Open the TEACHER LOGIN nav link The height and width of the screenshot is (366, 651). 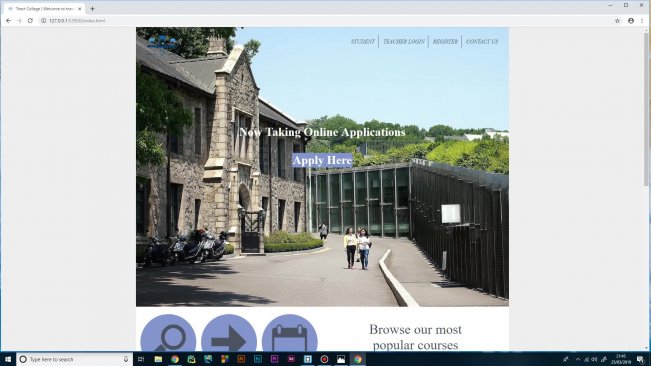click(x=404, y=41)
